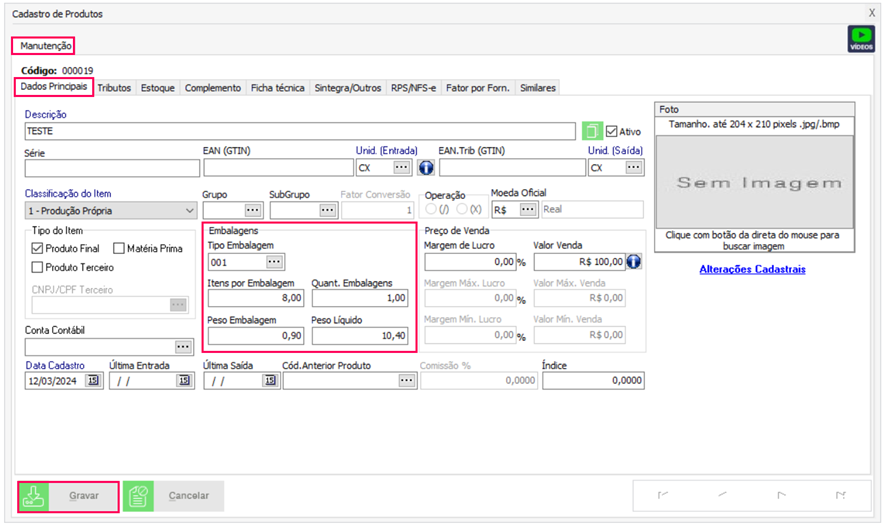886x527 pixels.
Task: Open the Moeda Oficial lookup button
Action: coord(528,210)
